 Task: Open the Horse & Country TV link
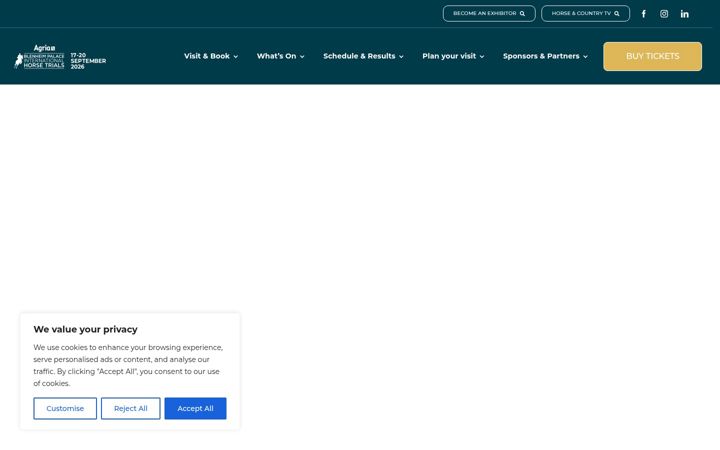585,14
